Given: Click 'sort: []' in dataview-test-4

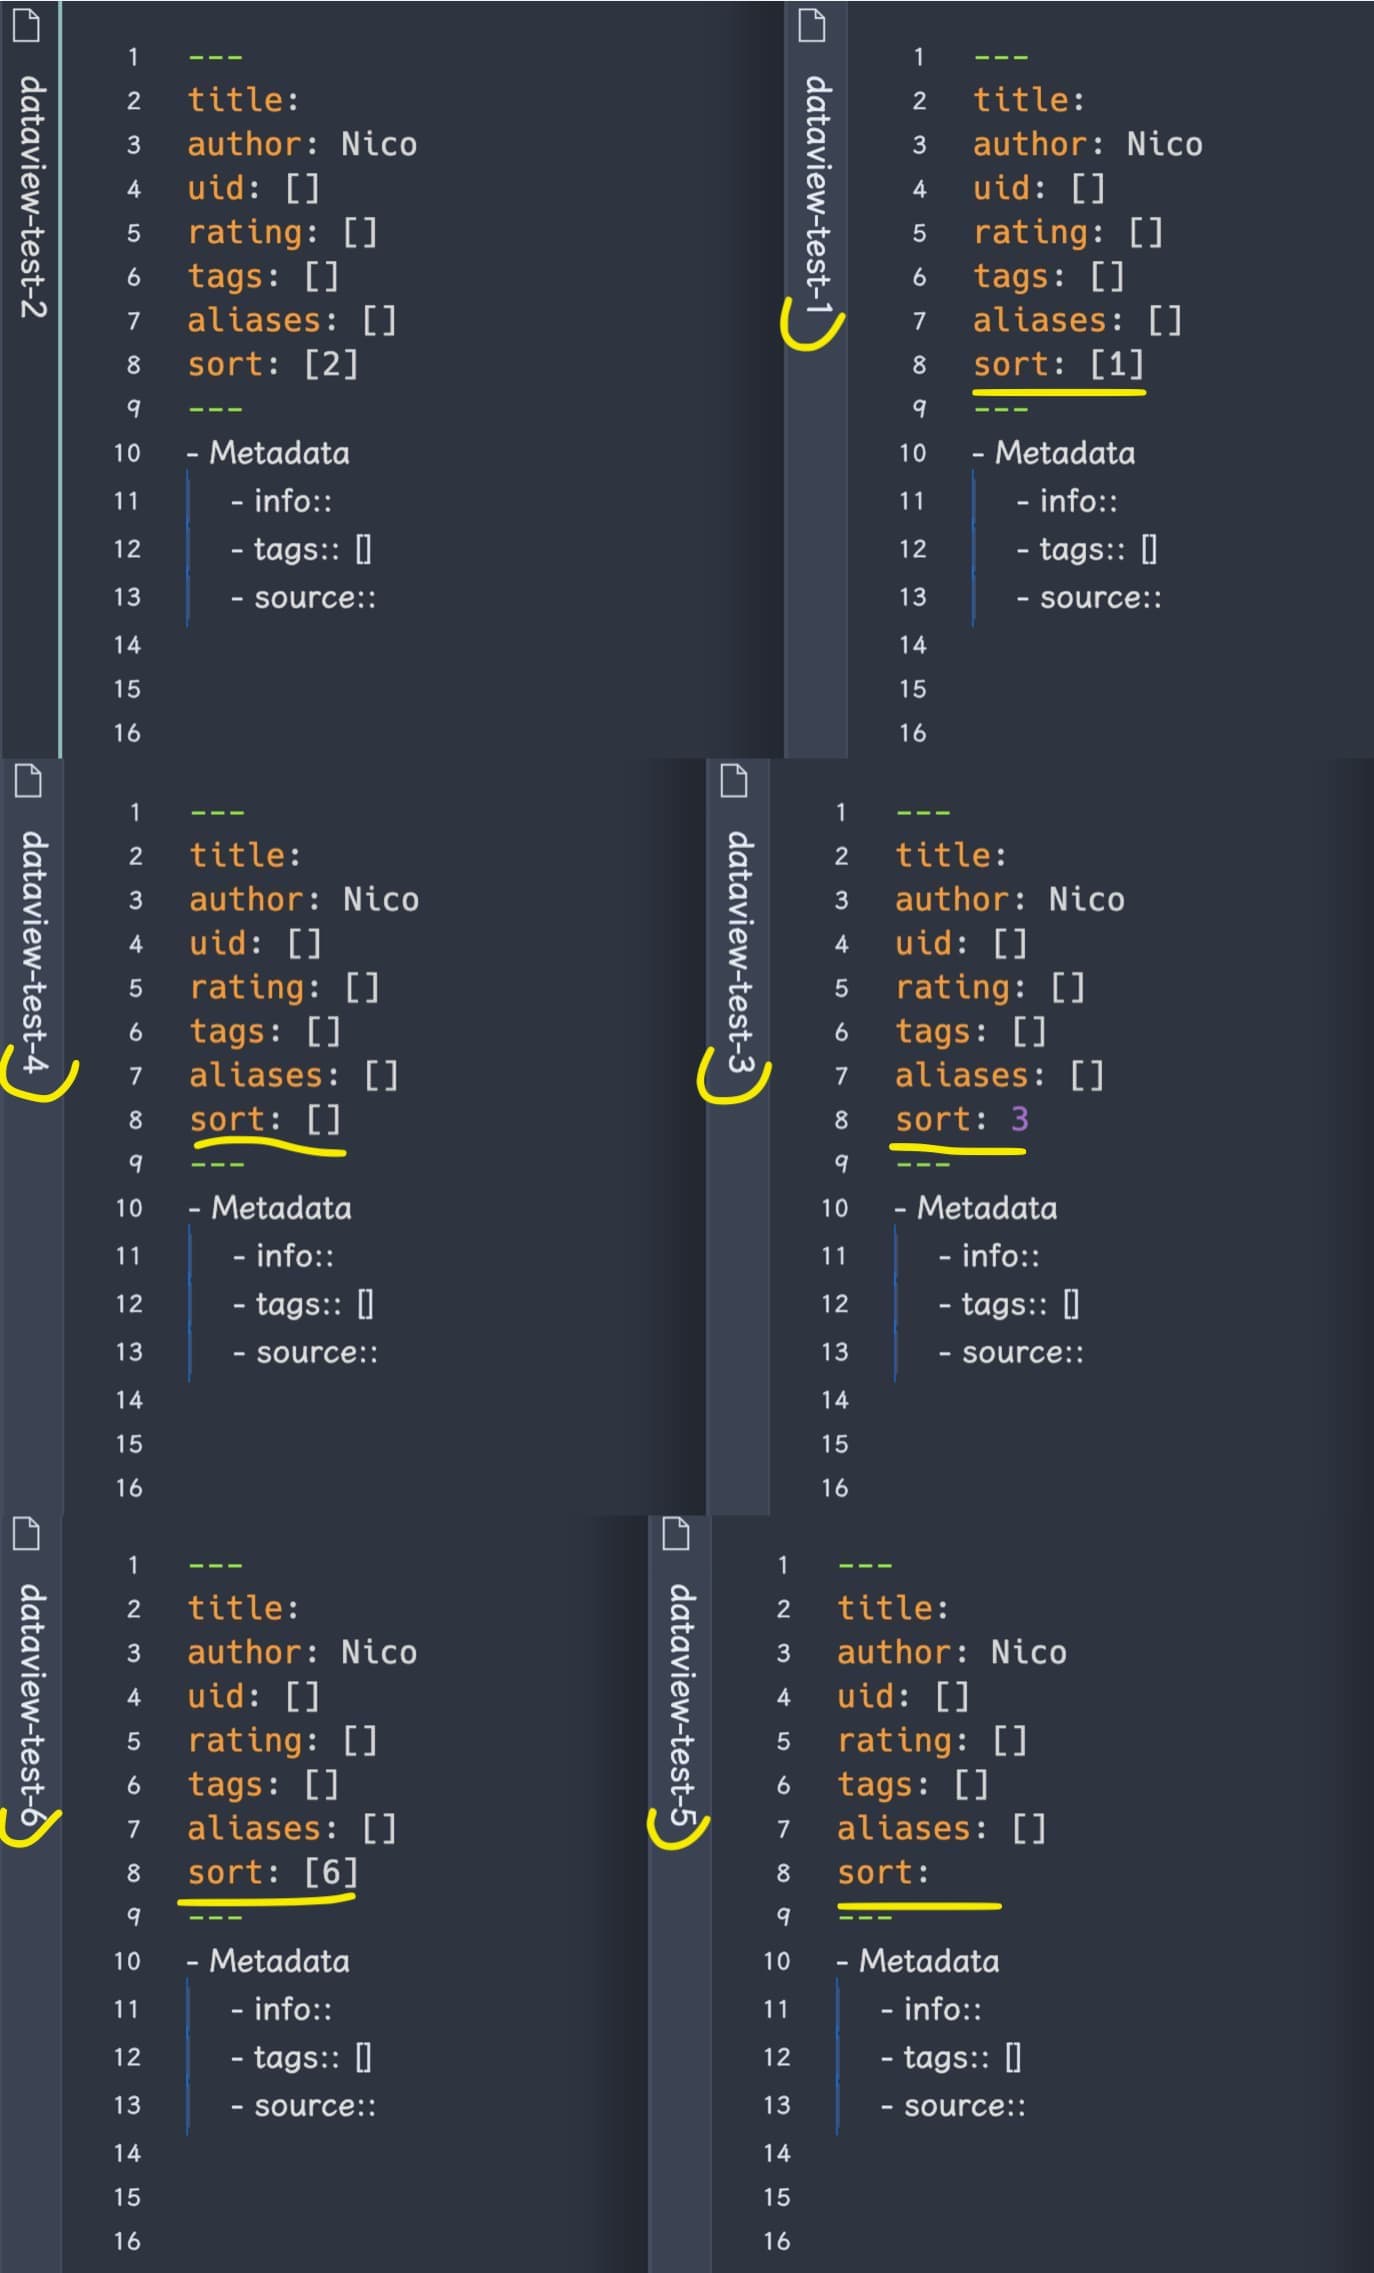Looking at the screenshot, I should [x=266, y=1119].
